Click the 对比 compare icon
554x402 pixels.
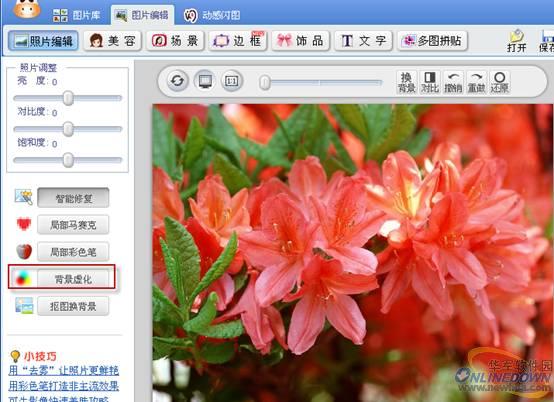click(430, 82)
